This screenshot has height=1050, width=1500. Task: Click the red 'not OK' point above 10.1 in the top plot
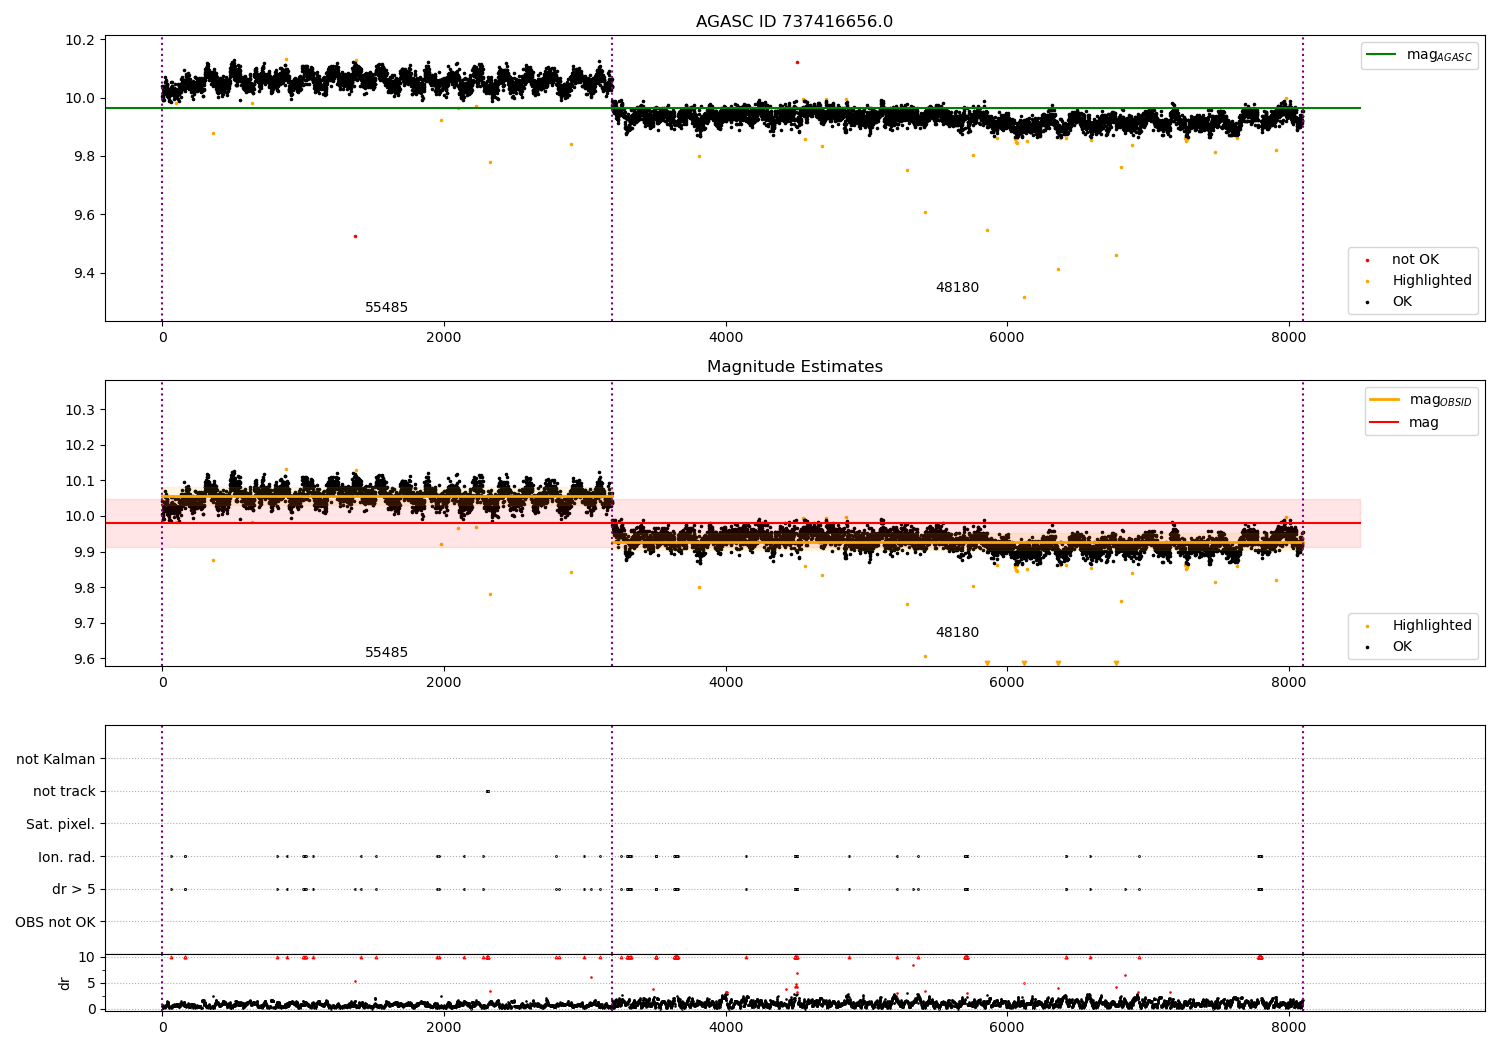[x=797, y=62]
